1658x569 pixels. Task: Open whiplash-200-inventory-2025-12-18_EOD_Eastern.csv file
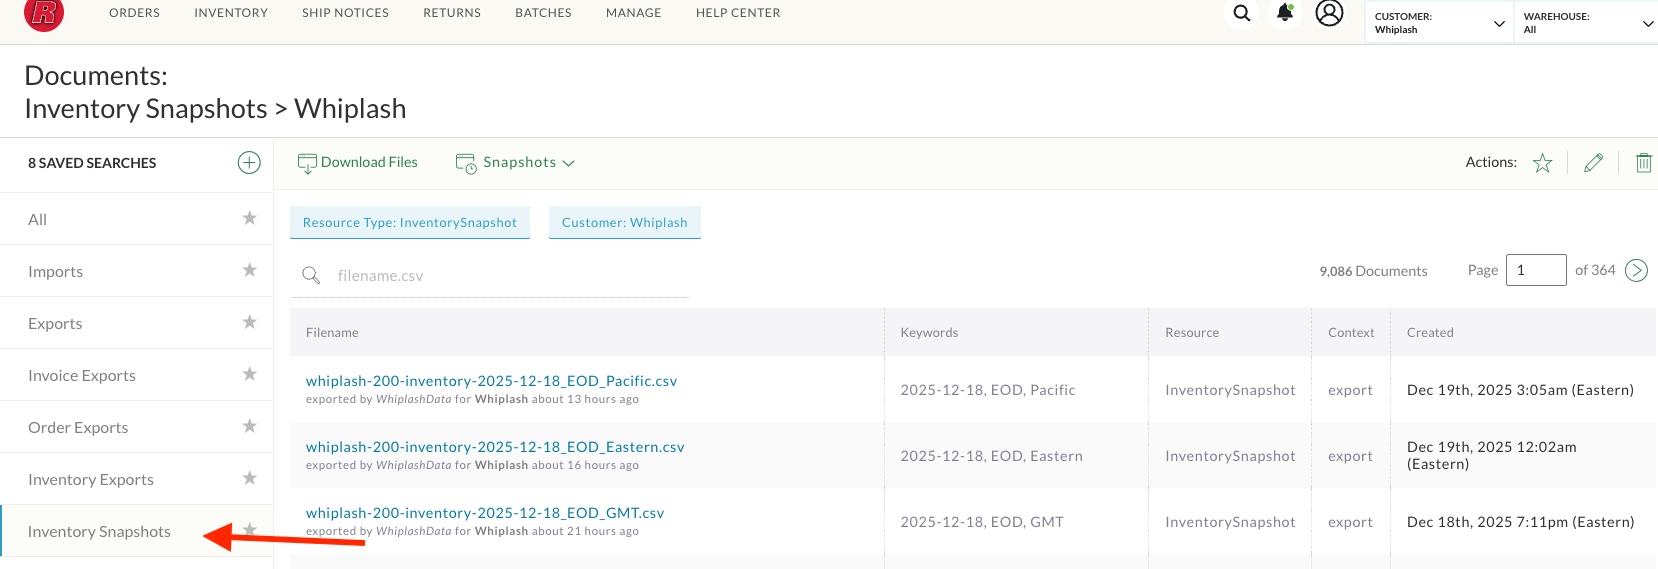coord(495,447)
